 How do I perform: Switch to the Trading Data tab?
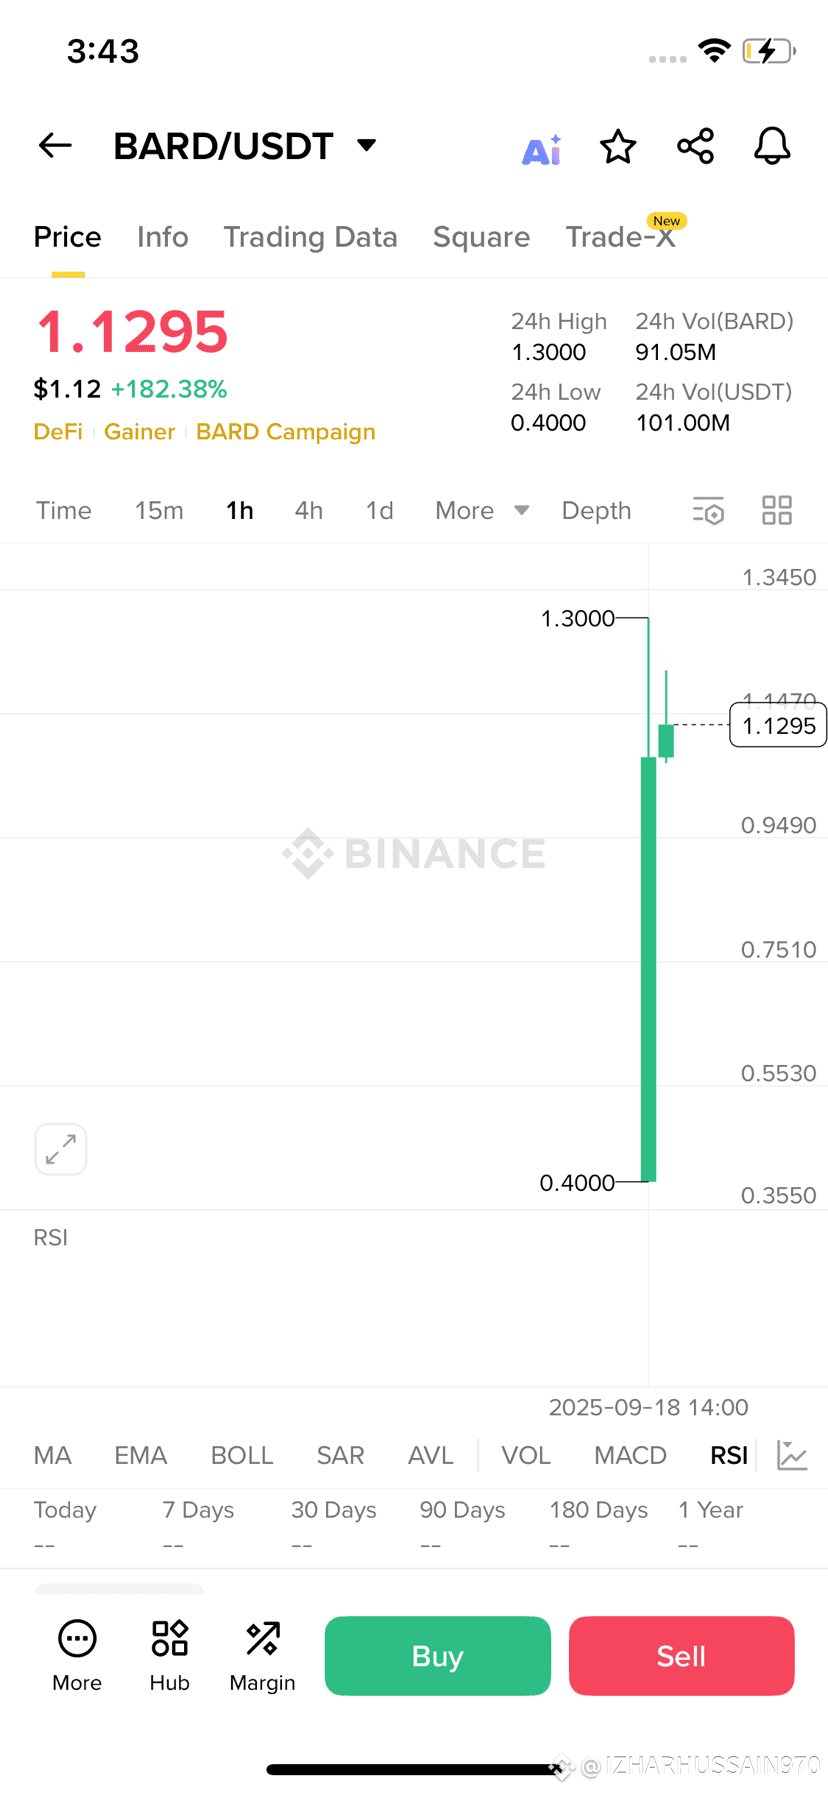tap(310, 237)
